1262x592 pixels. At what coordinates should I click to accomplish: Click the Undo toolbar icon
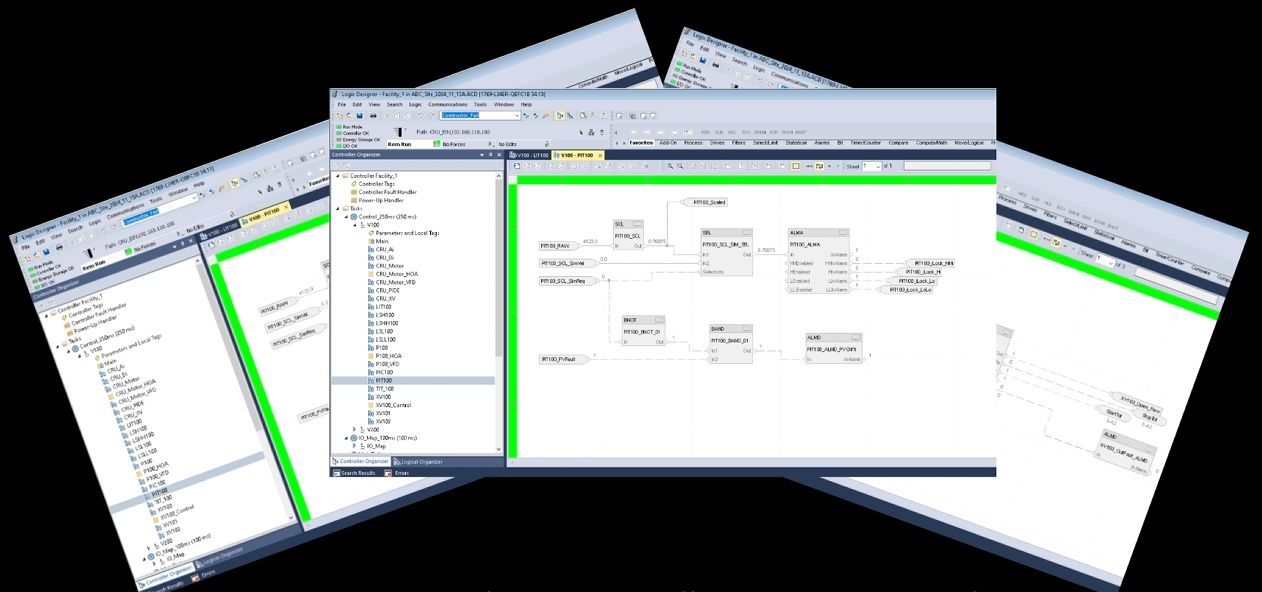point(420,116)
